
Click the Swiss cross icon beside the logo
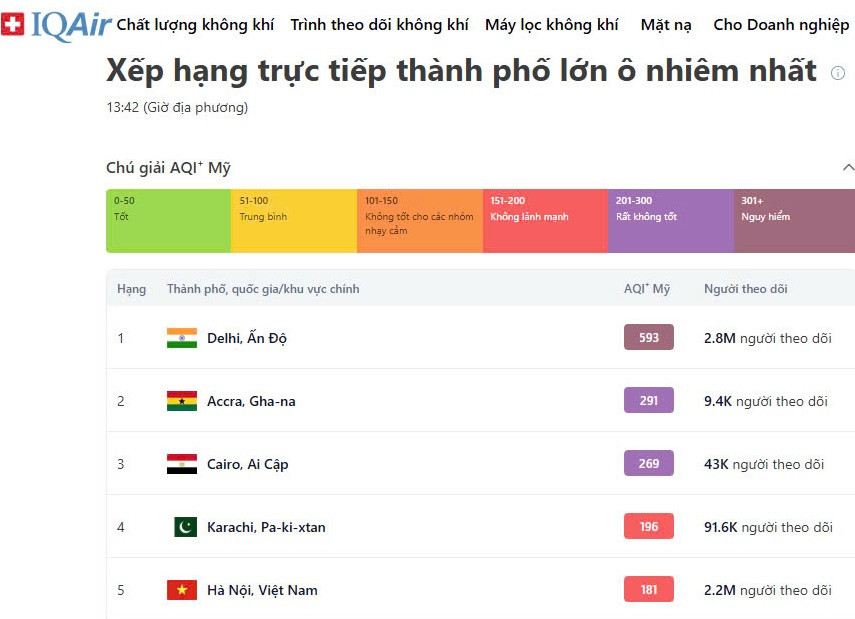(14, 22)
